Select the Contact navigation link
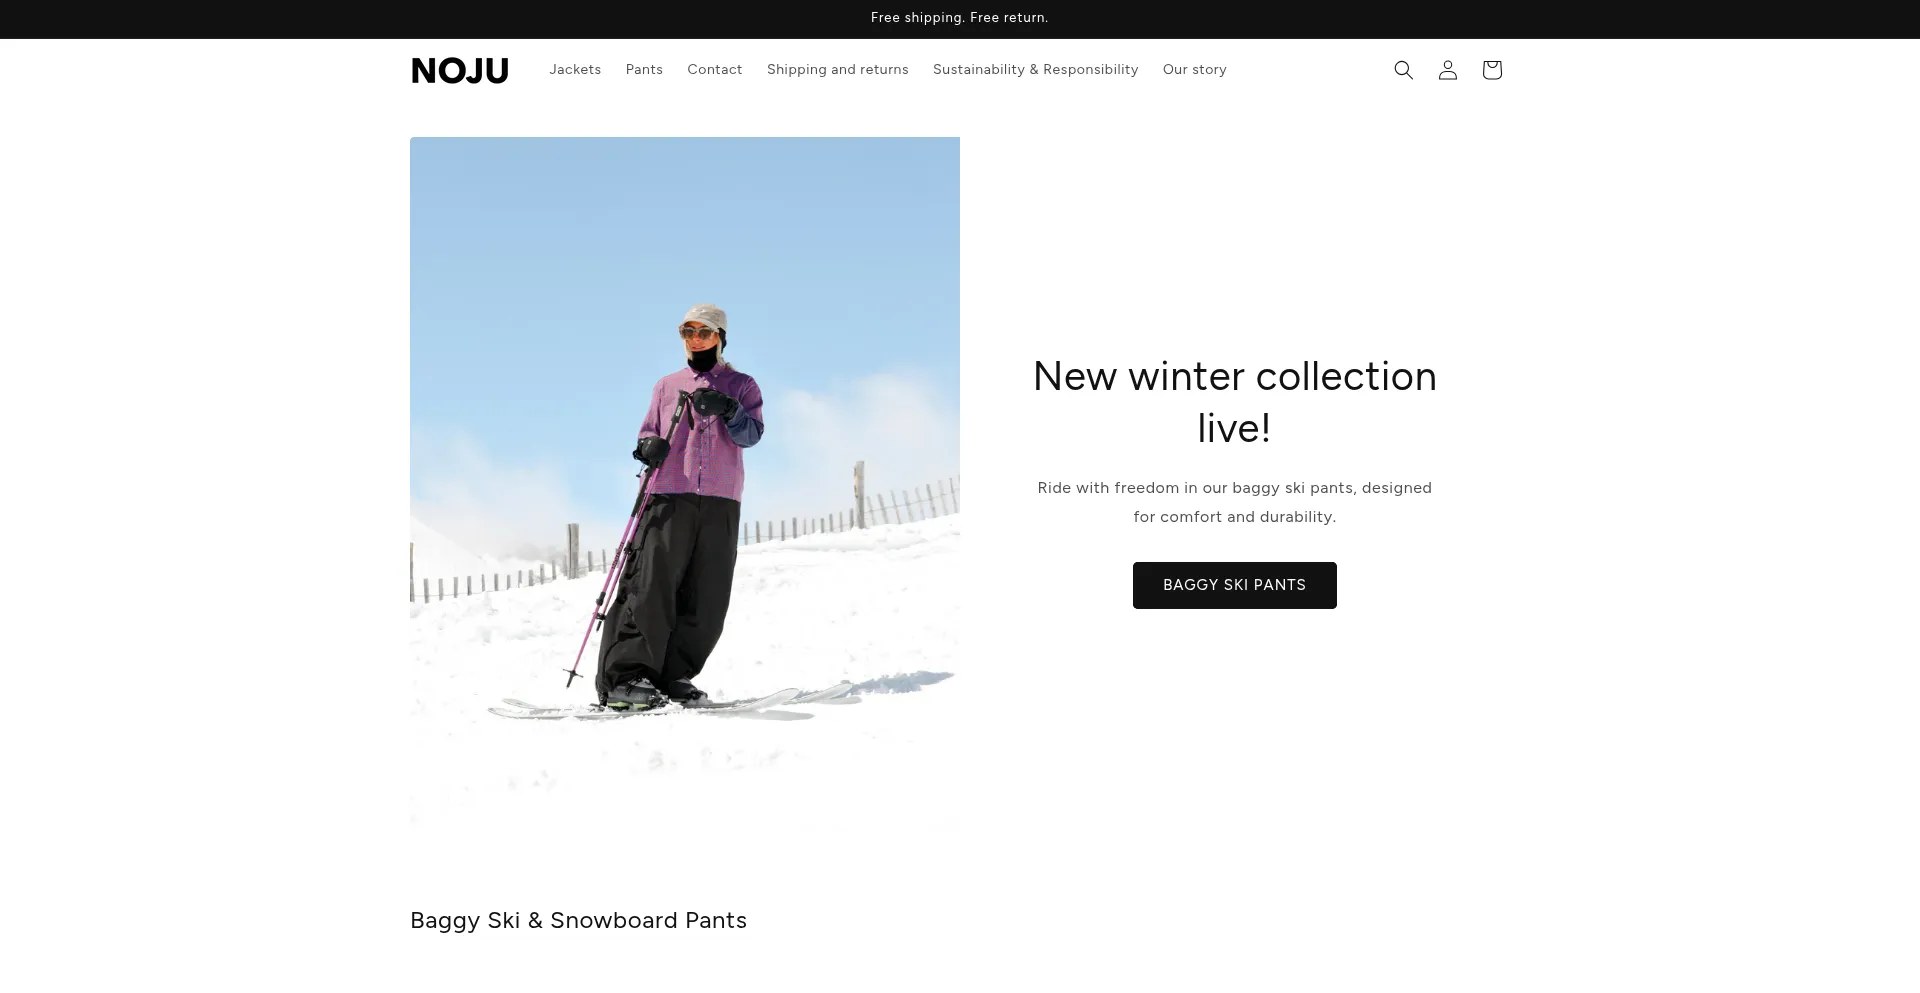This screenshot has height=993, width=1920. 715,69
